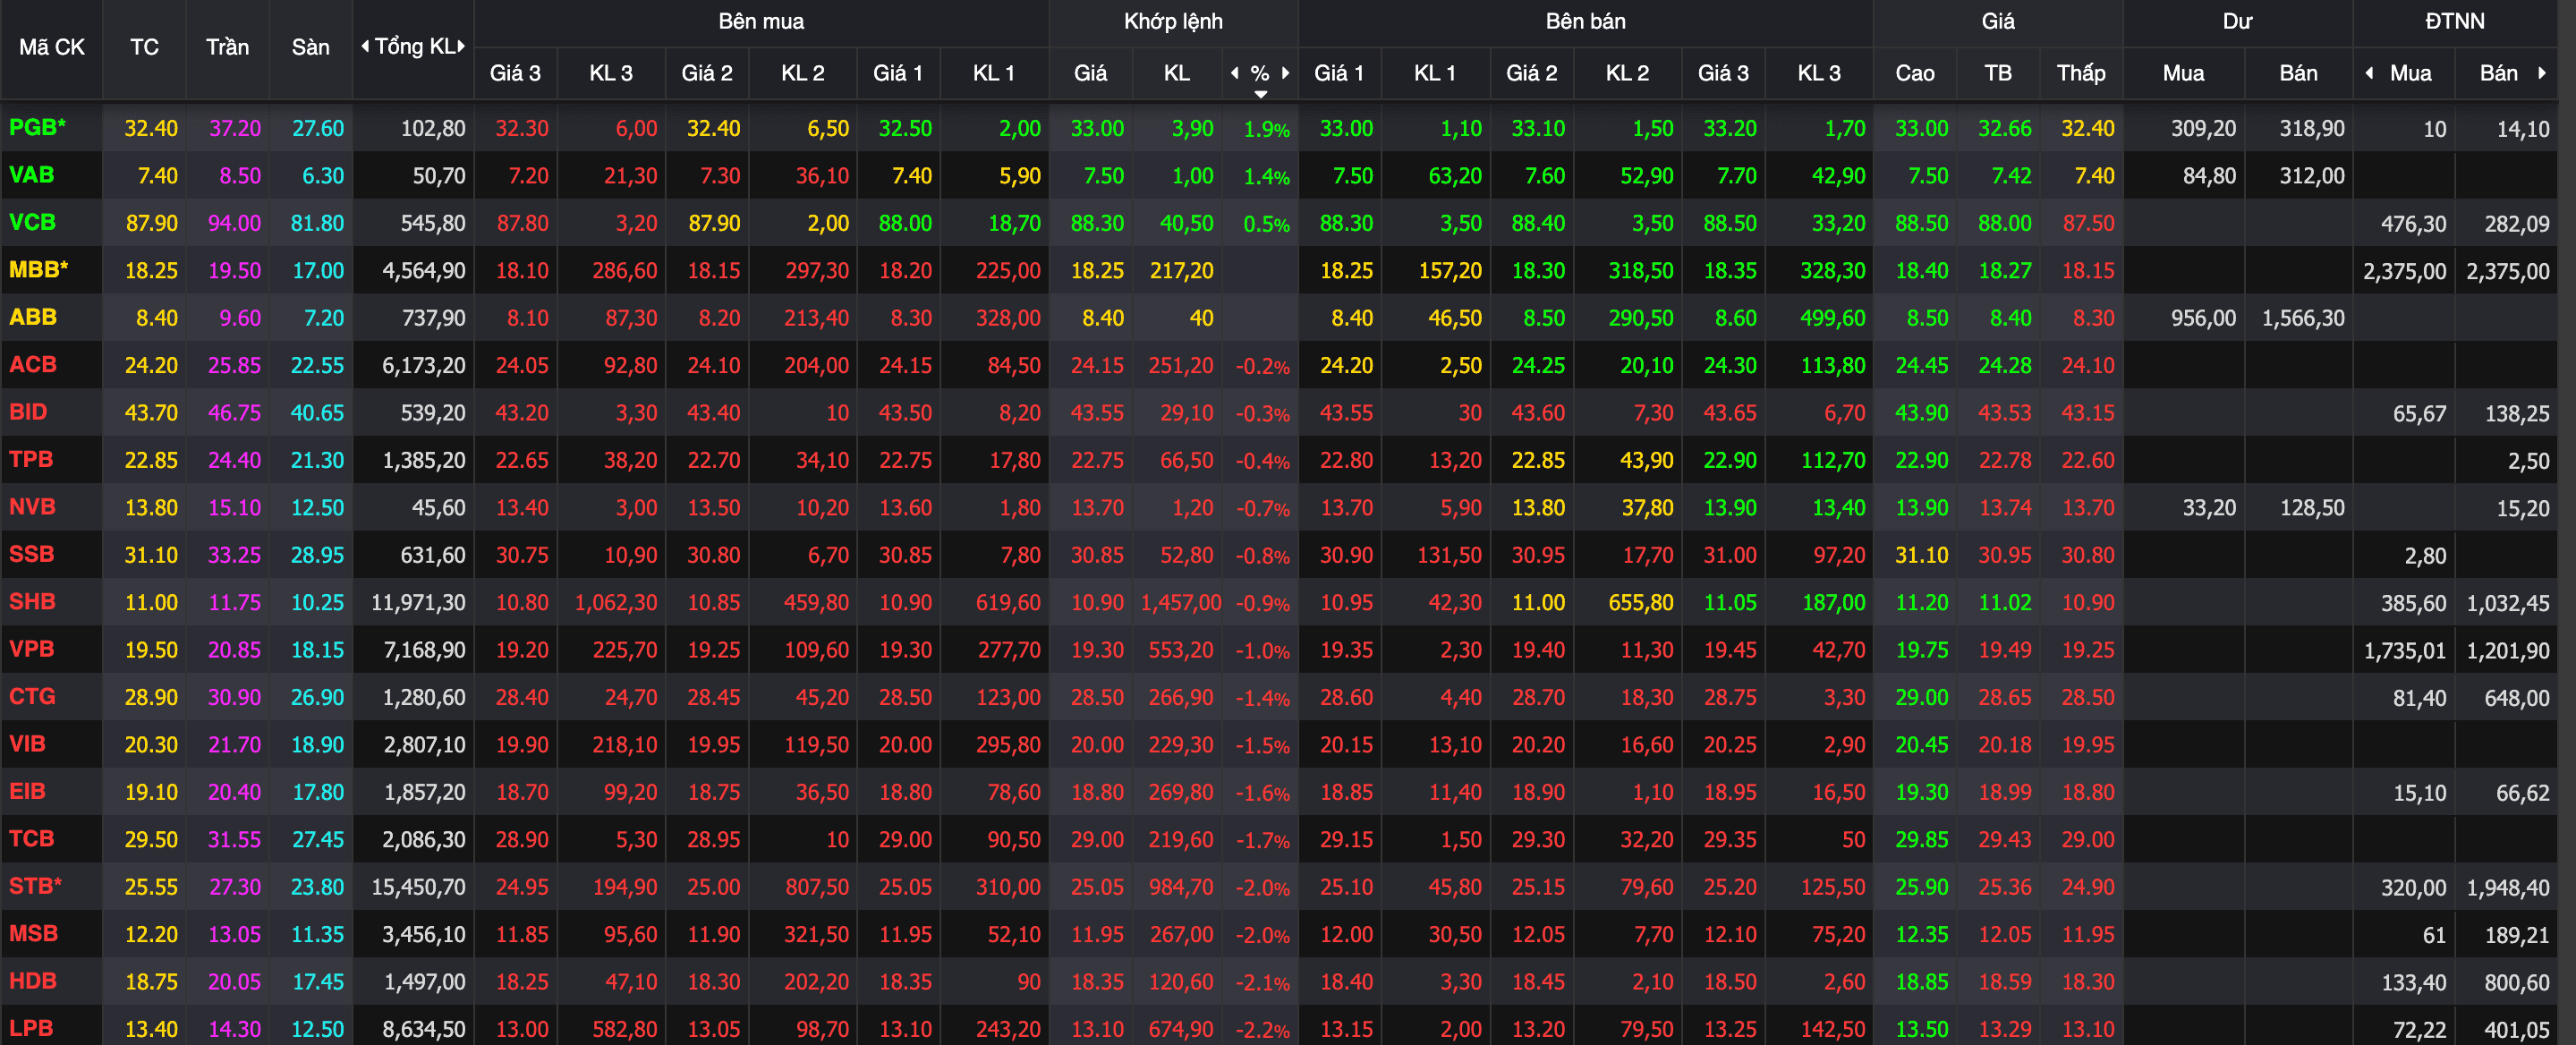Click the right arrow after ĐTNN Bán
2576x1045 pixels.
point(2542,72)
